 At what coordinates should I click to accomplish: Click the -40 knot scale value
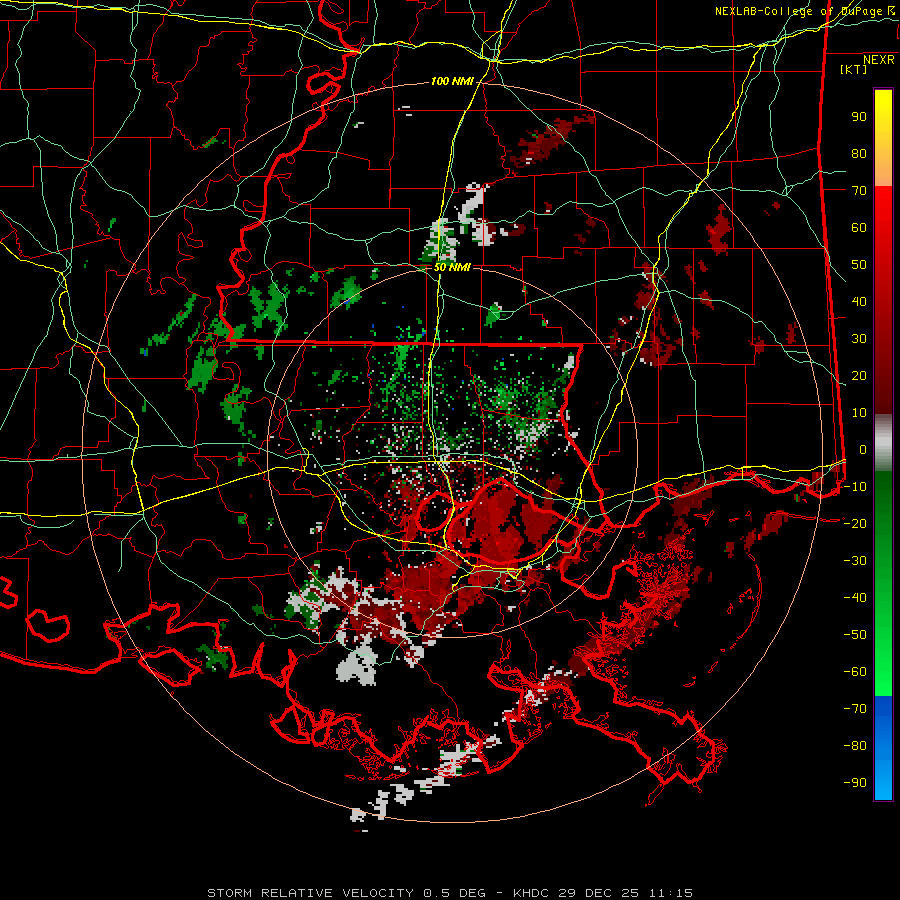coord(855,598)
